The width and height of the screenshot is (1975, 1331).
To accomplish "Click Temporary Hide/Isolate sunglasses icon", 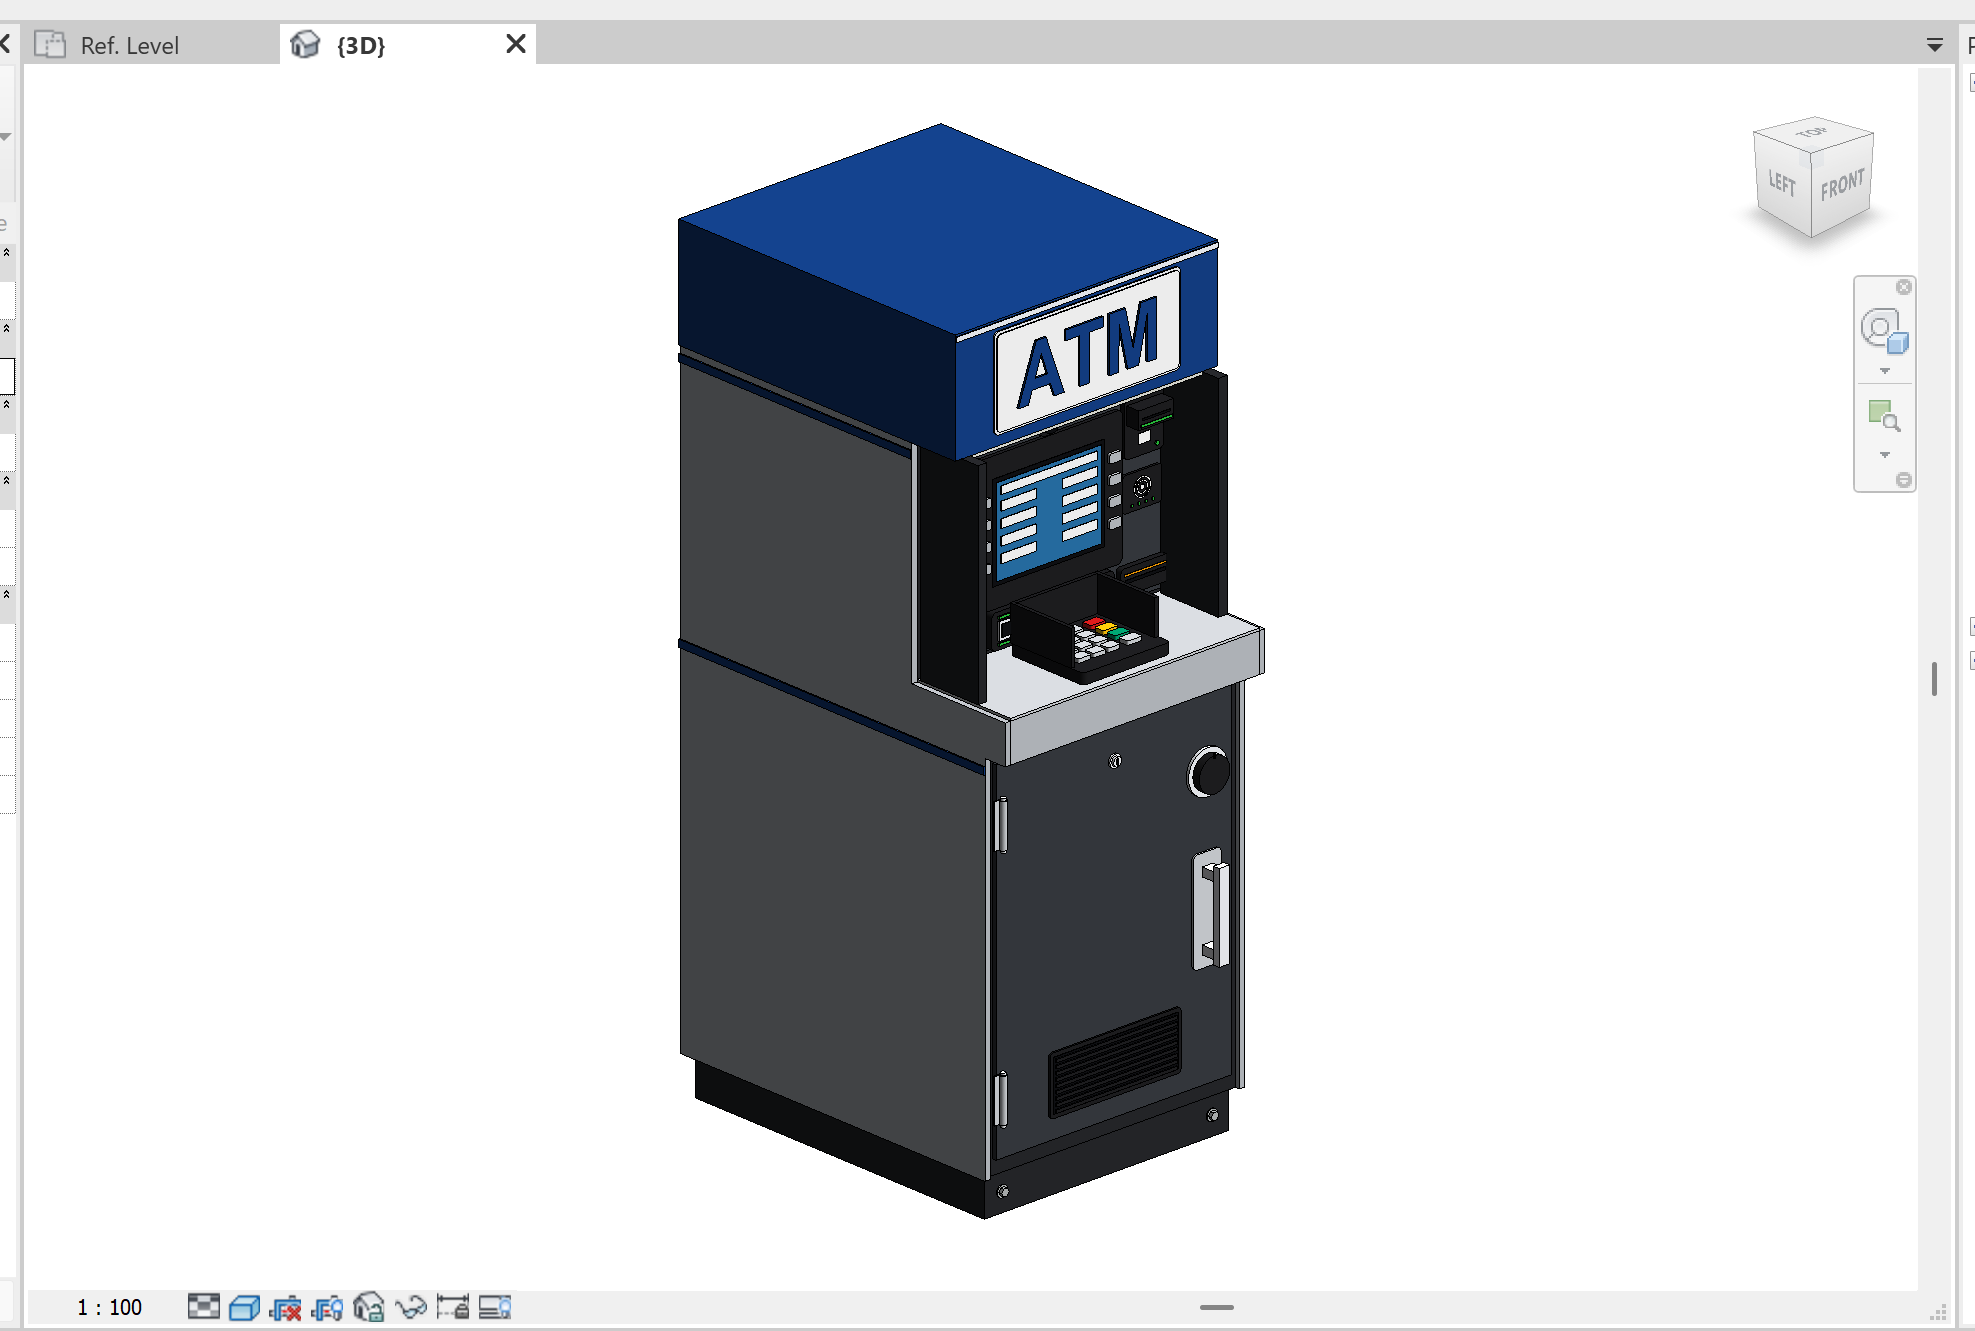I will (x=411, y=1307).
